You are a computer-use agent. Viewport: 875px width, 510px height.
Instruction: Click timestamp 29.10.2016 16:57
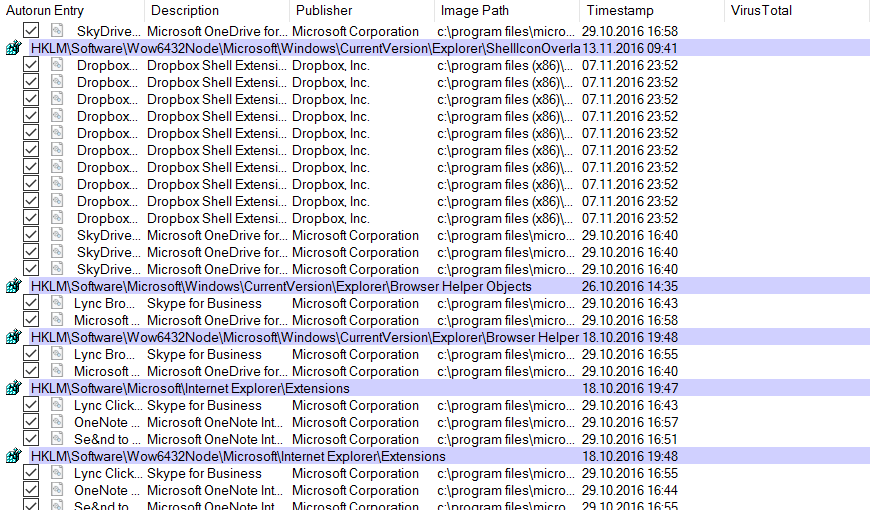(x=630, y=422)
